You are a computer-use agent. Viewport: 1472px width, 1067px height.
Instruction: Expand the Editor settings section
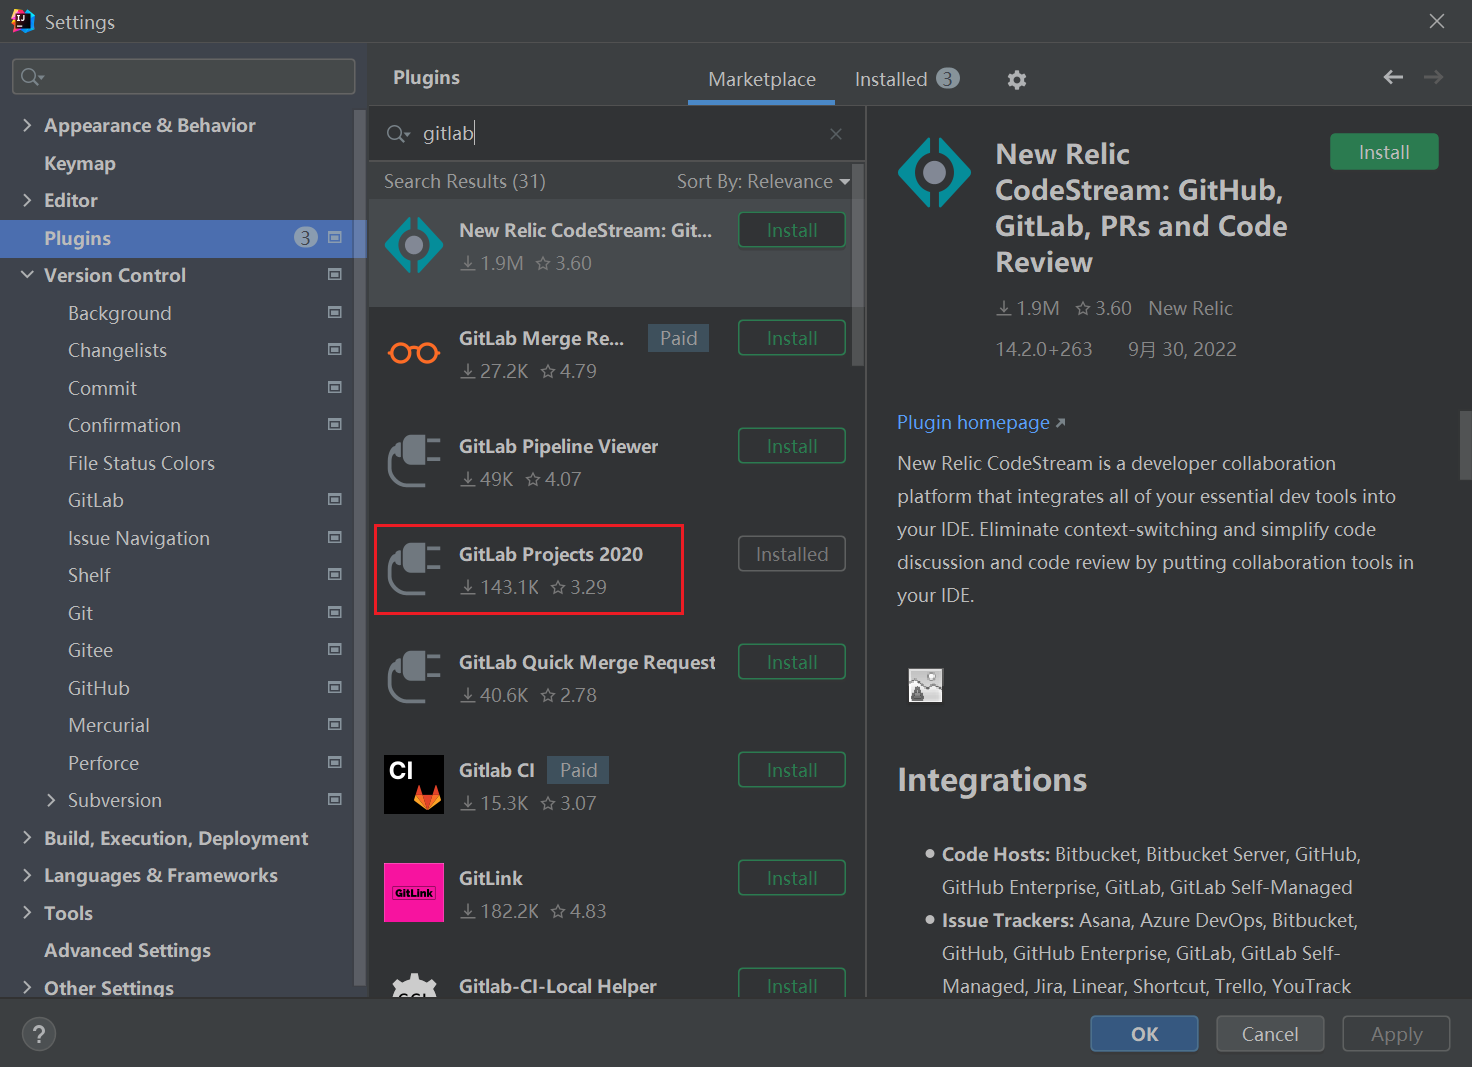pyautogui.click(x=27, y=200)
